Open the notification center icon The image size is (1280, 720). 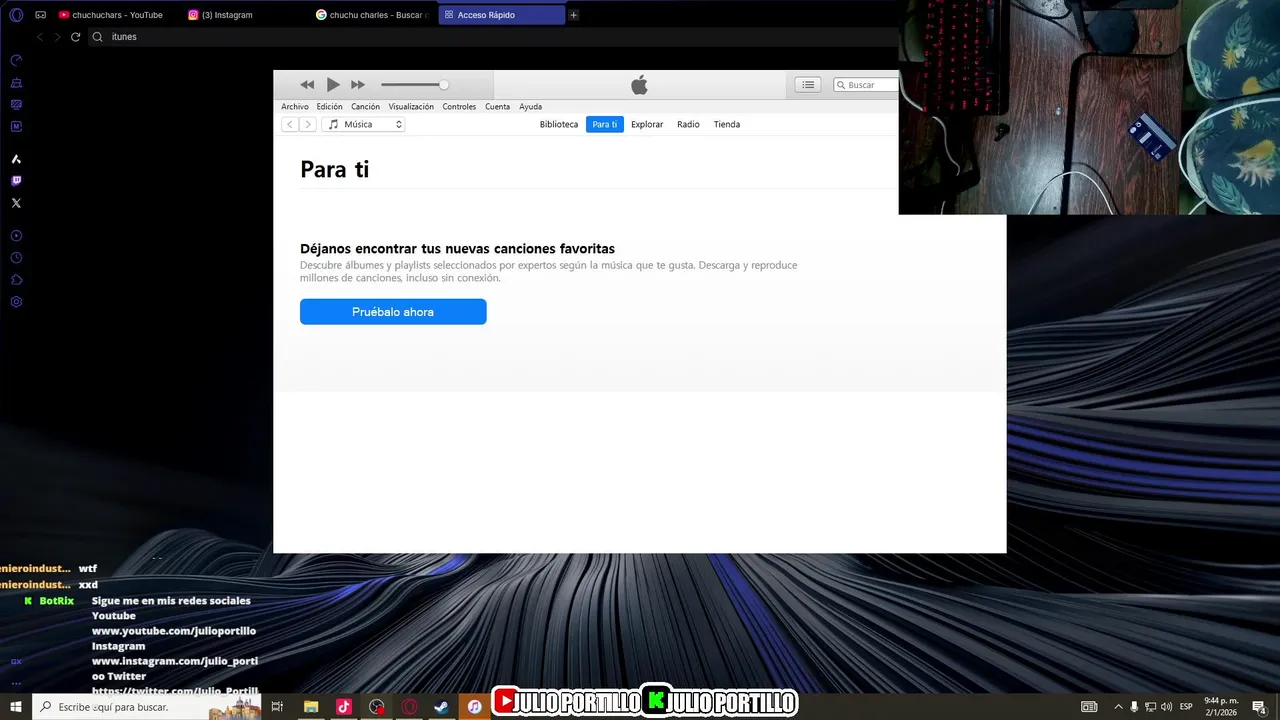click(x=1259, y=707)
